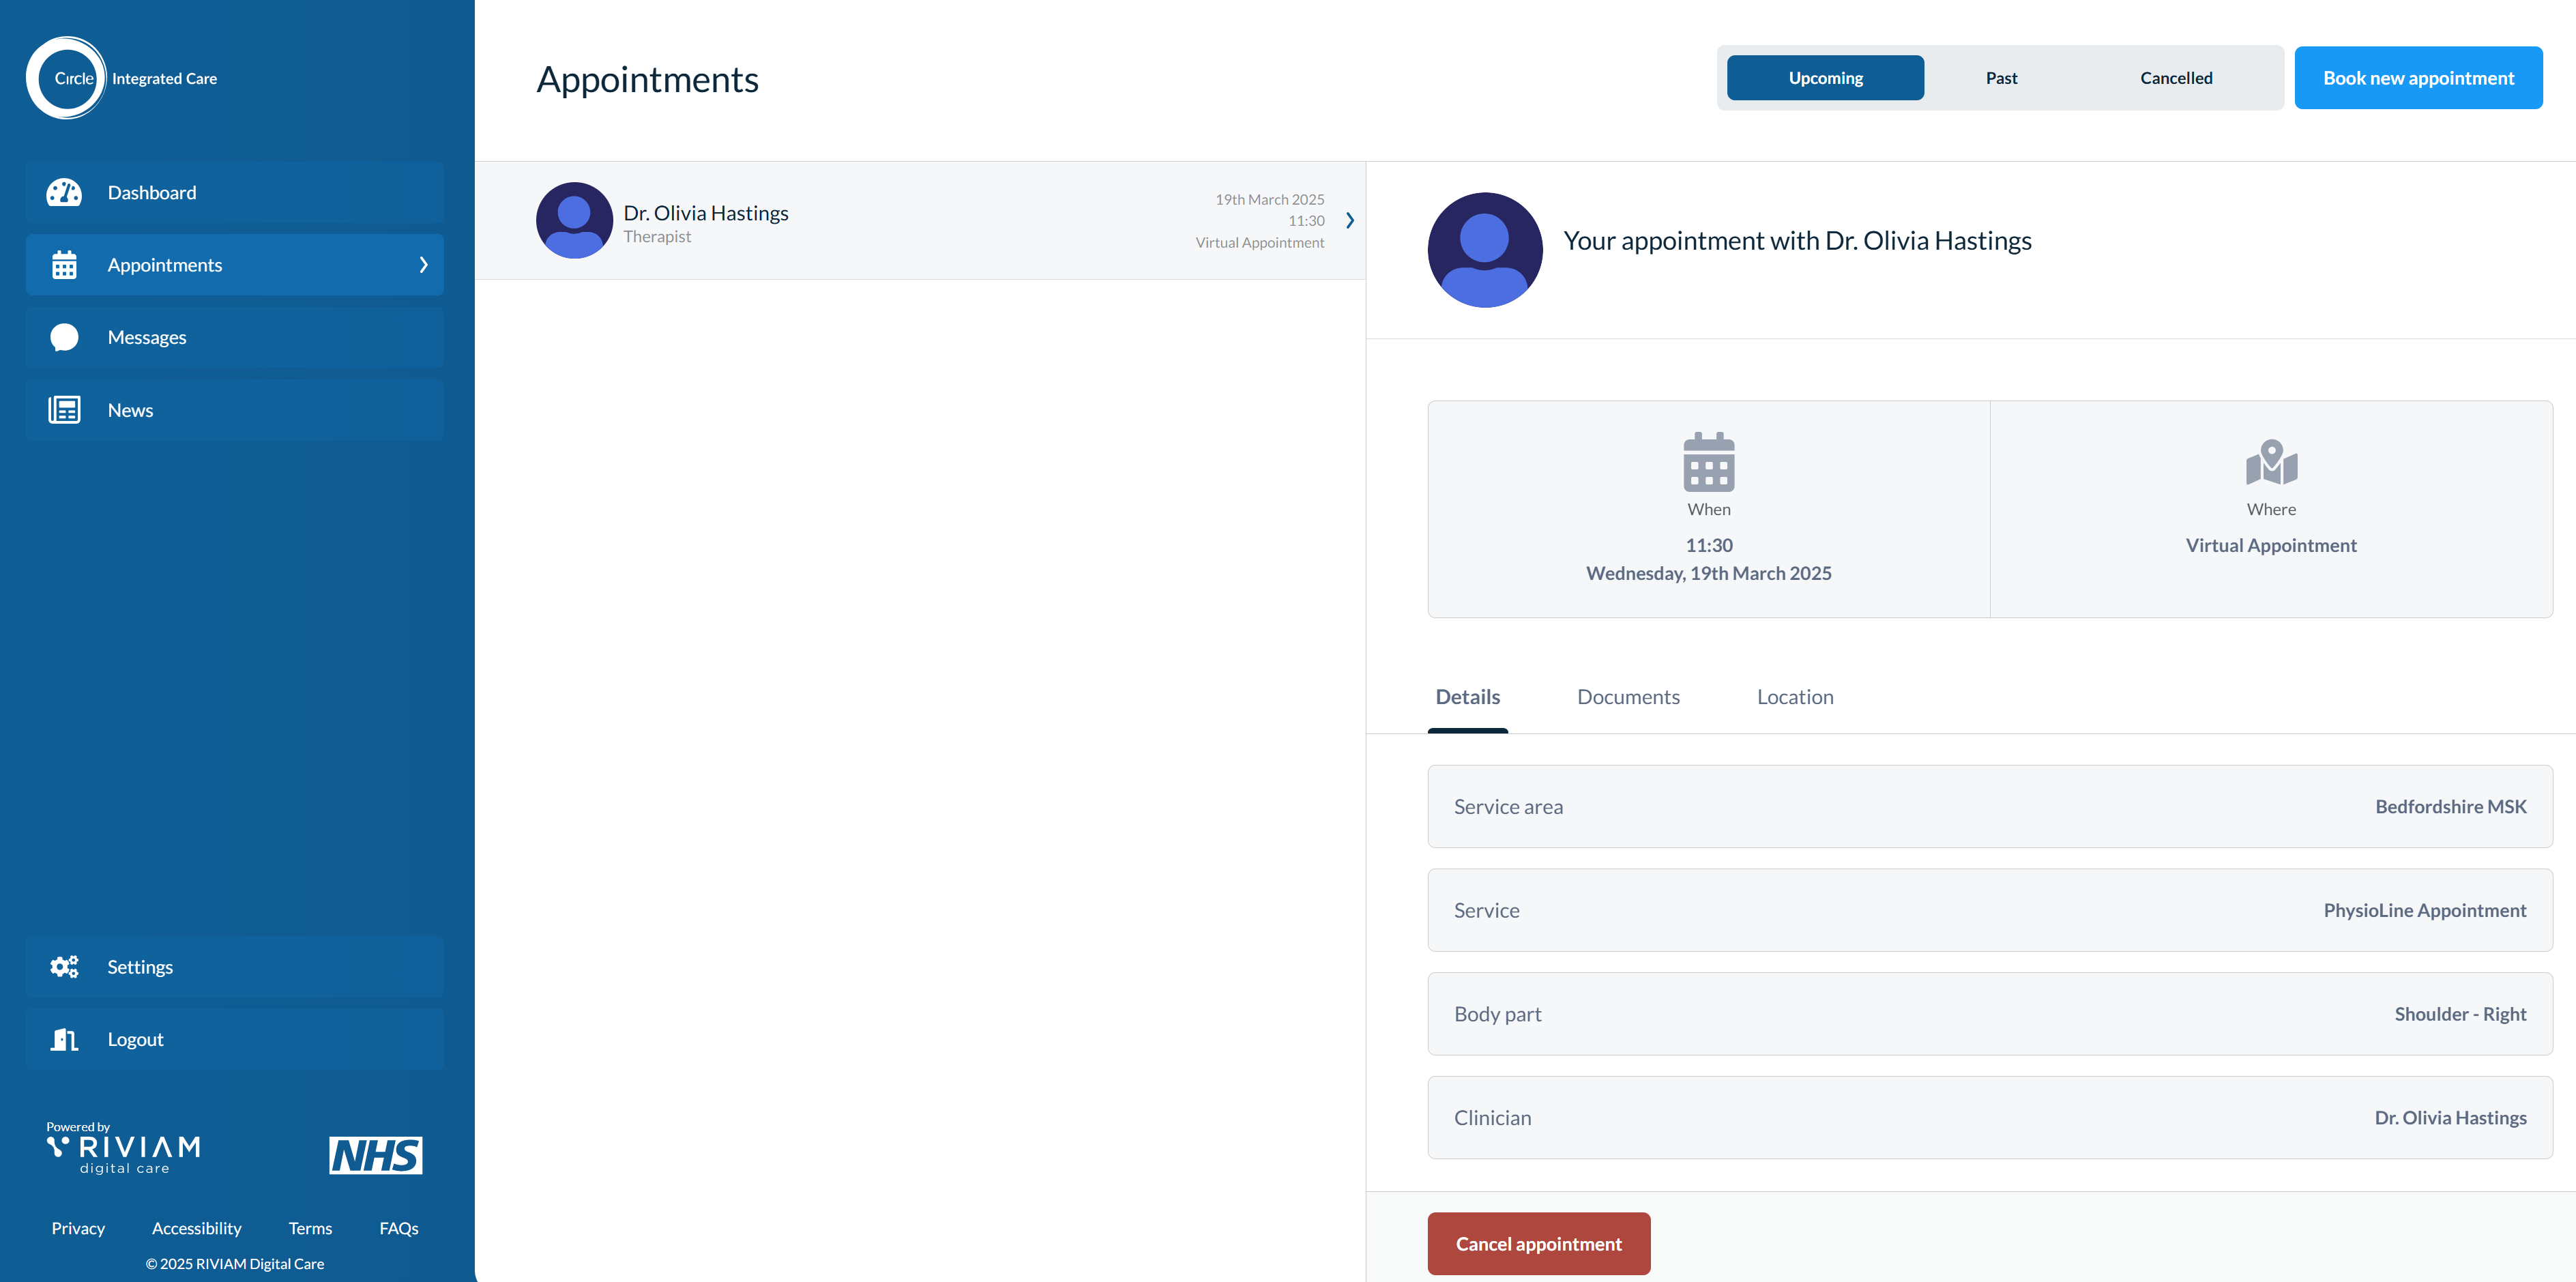Click the Settings gears icon
The image size is (2576, 1282).
[x=64, y=967]
